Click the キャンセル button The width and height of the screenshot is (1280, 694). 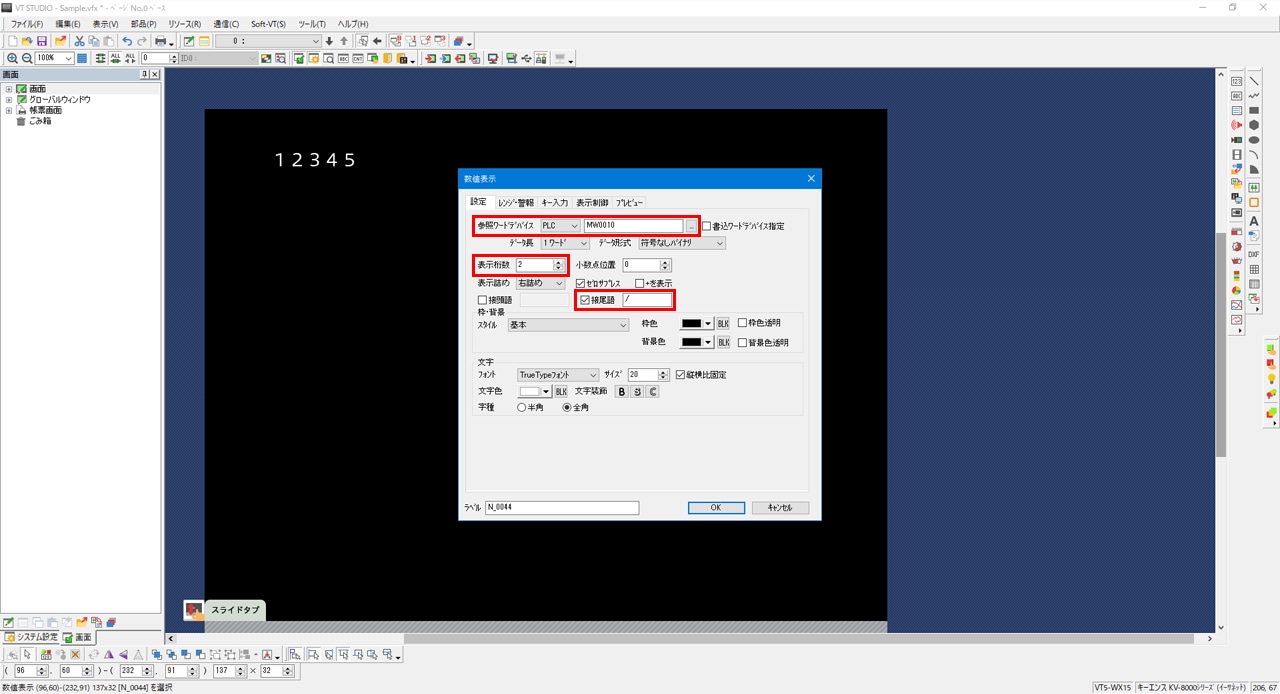pyautogui.click(x=779, y=508)
